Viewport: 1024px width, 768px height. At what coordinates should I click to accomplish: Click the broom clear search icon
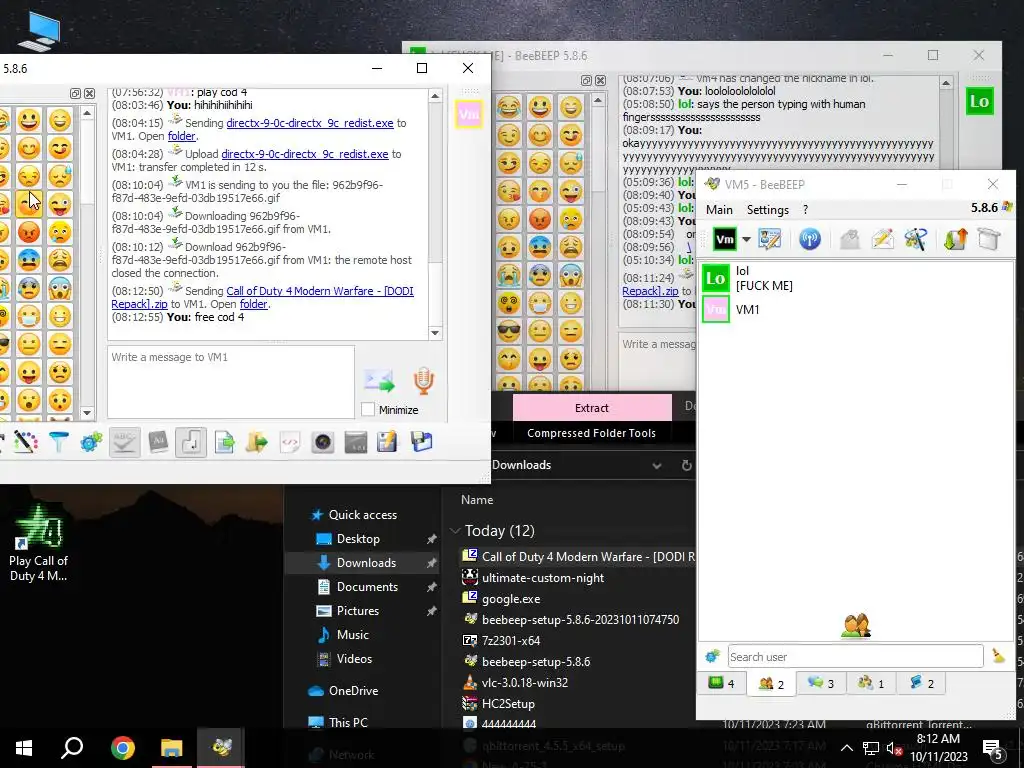point(998,656)
